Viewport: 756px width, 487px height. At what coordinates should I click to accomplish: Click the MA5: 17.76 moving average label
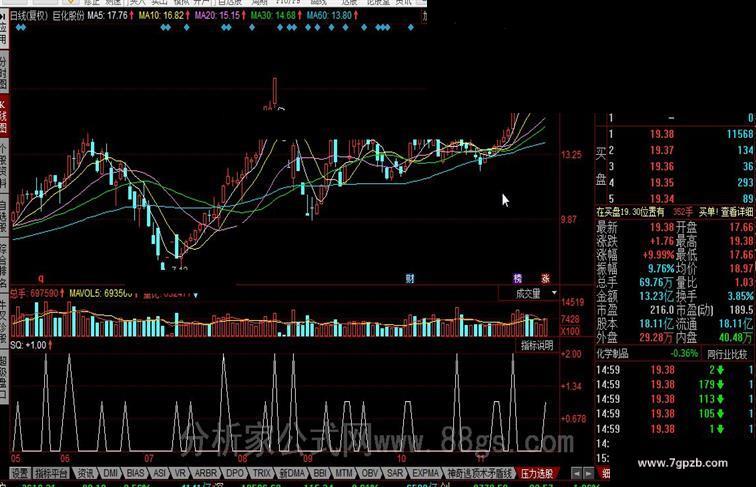point(110,15)
